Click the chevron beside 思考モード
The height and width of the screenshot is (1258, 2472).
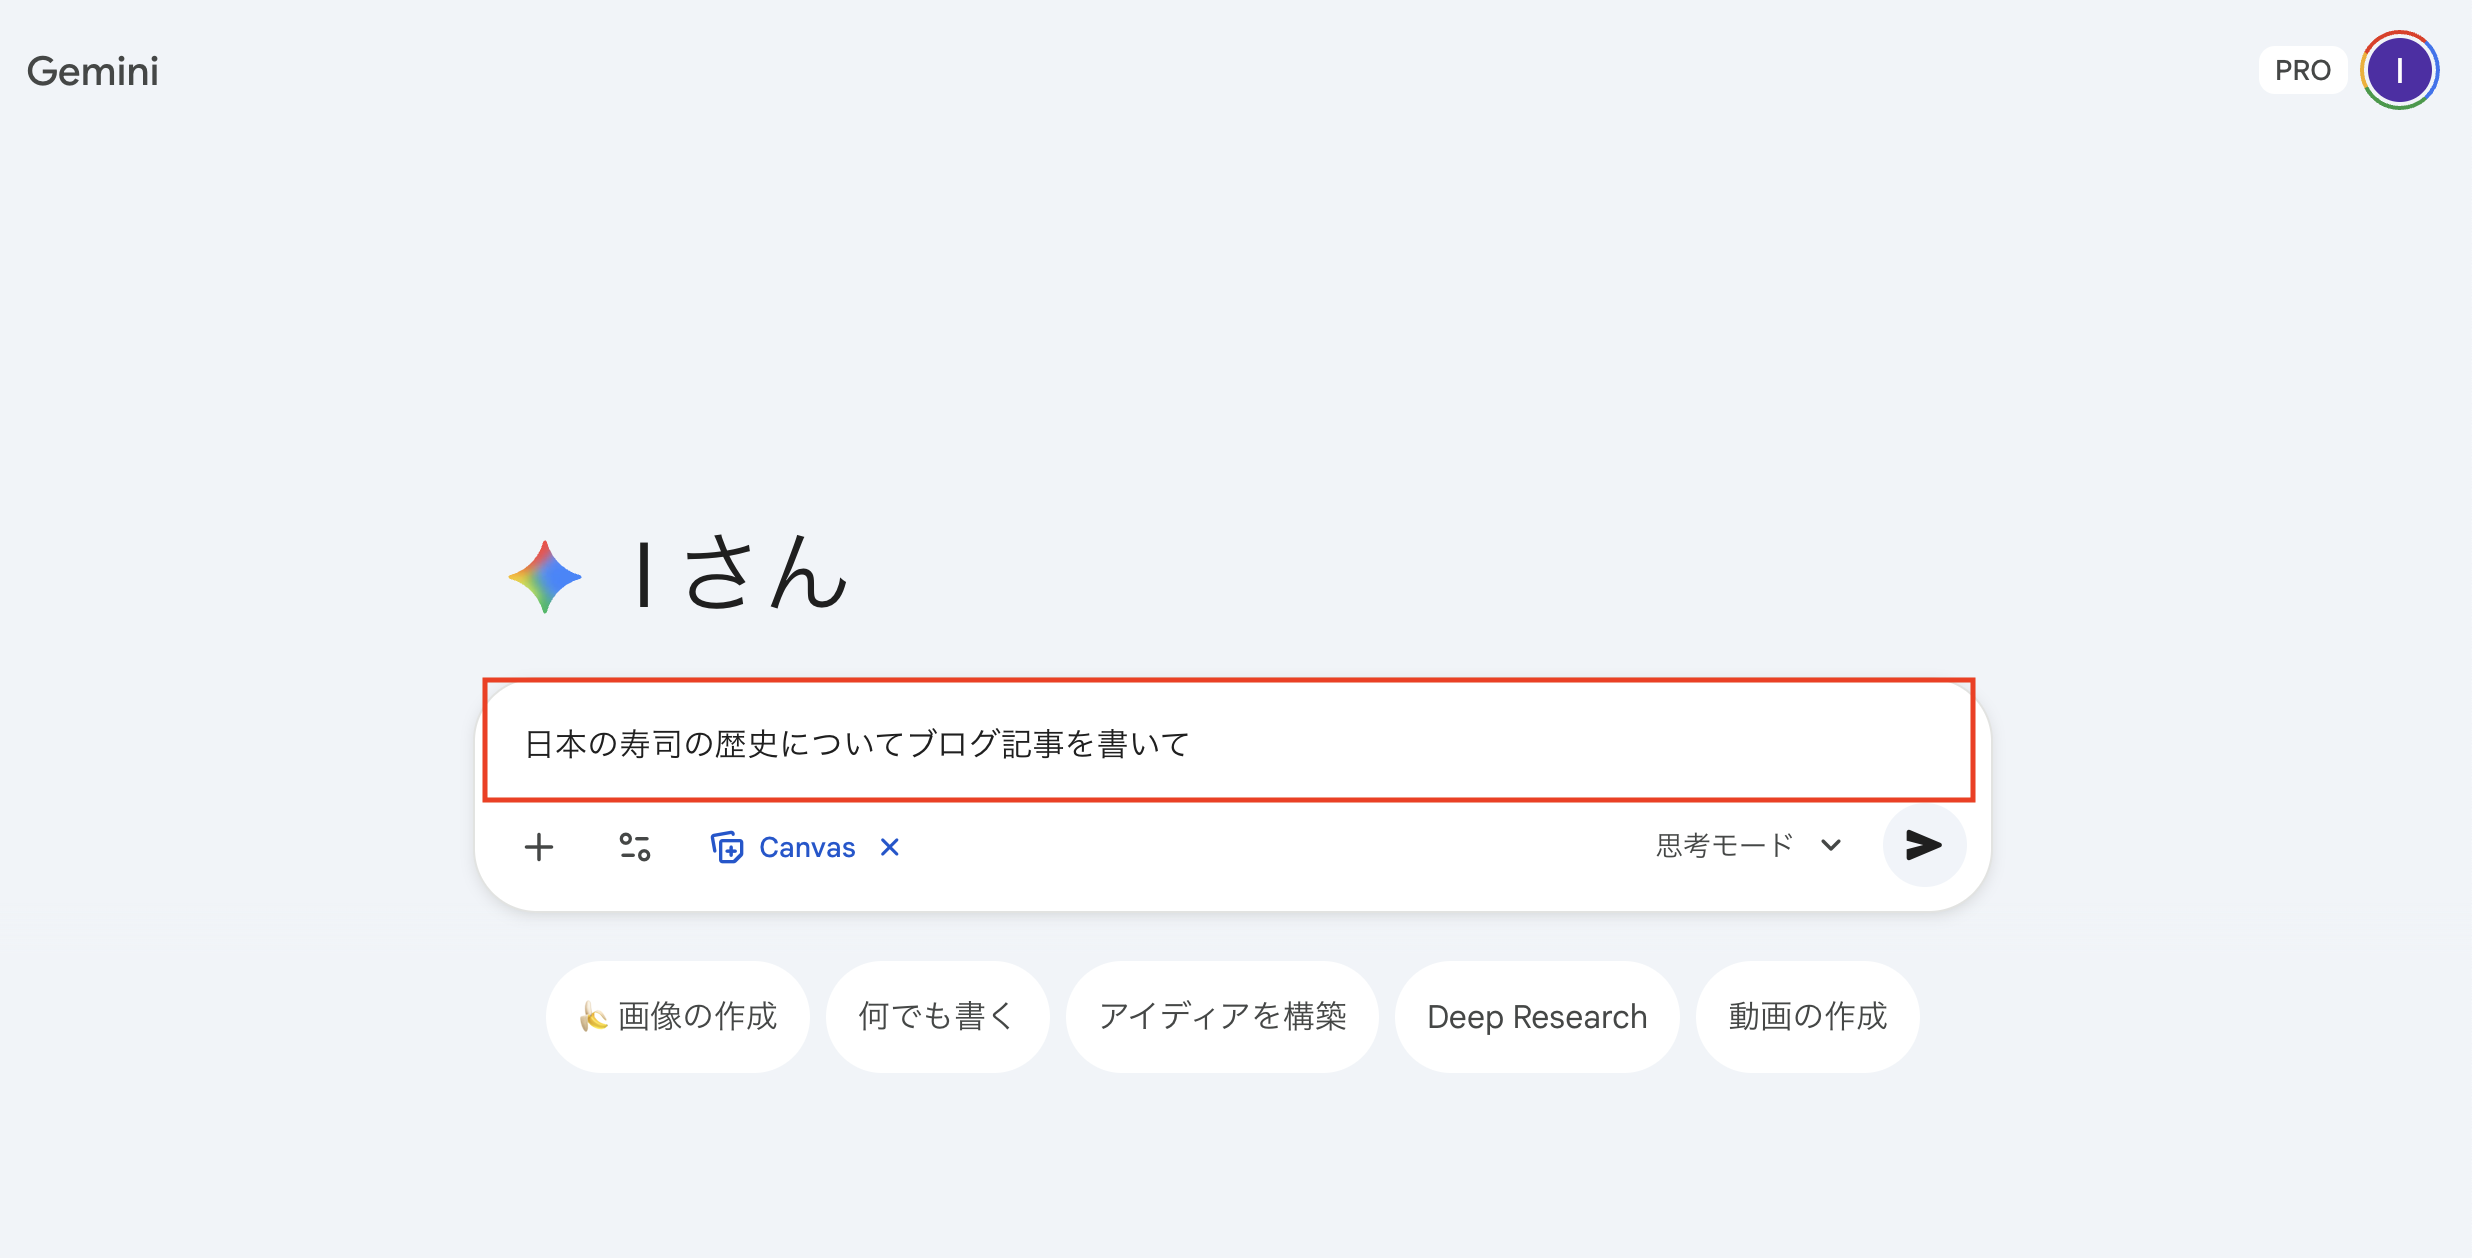point(1831,846)
